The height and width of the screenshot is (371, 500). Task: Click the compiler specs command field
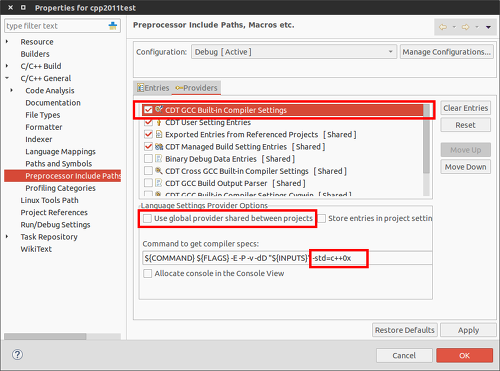pos(287,258)
